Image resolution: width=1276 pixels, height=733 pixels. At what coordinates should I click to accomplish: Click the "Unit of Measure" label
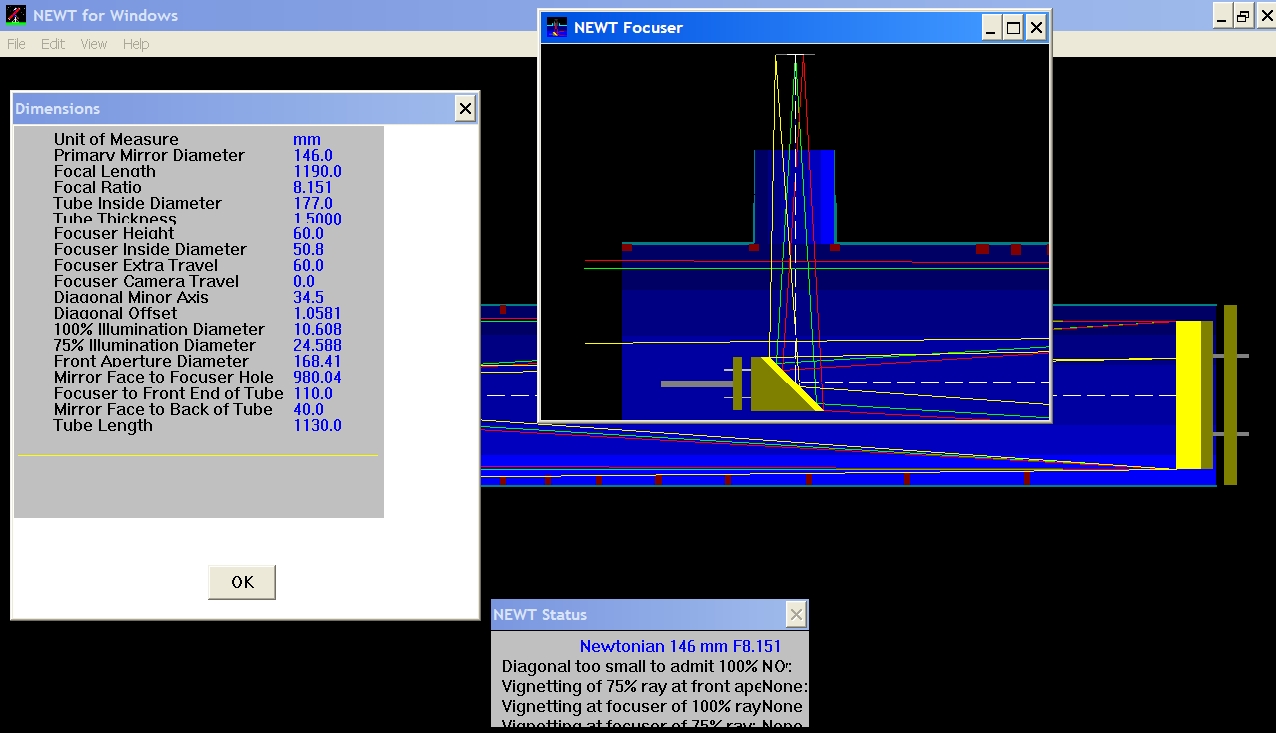116,140
